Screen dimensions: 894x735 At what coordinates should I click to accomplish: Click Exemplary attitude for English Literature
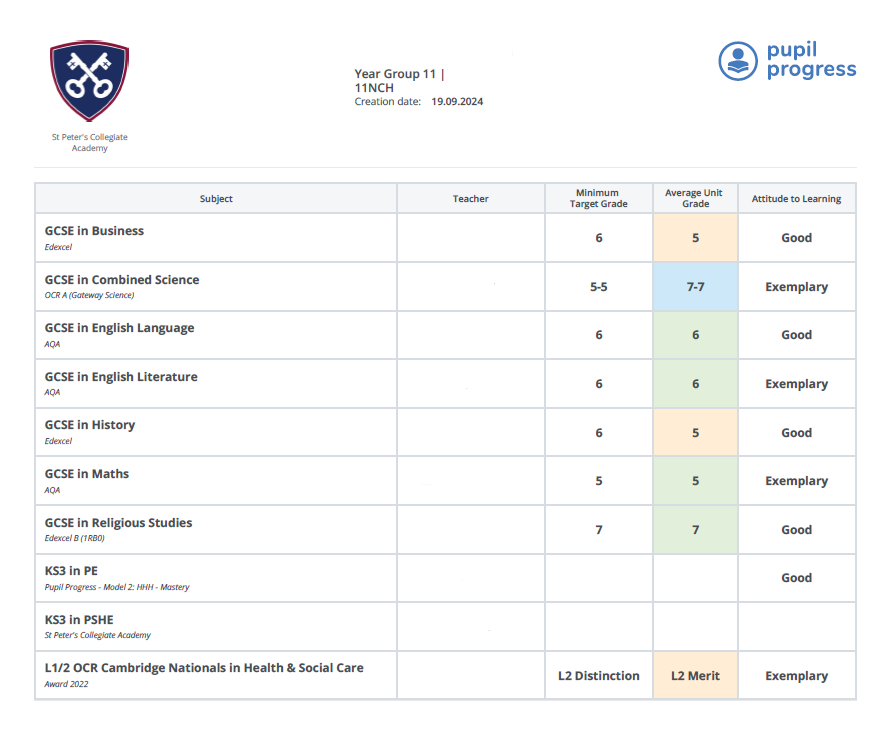796,384
